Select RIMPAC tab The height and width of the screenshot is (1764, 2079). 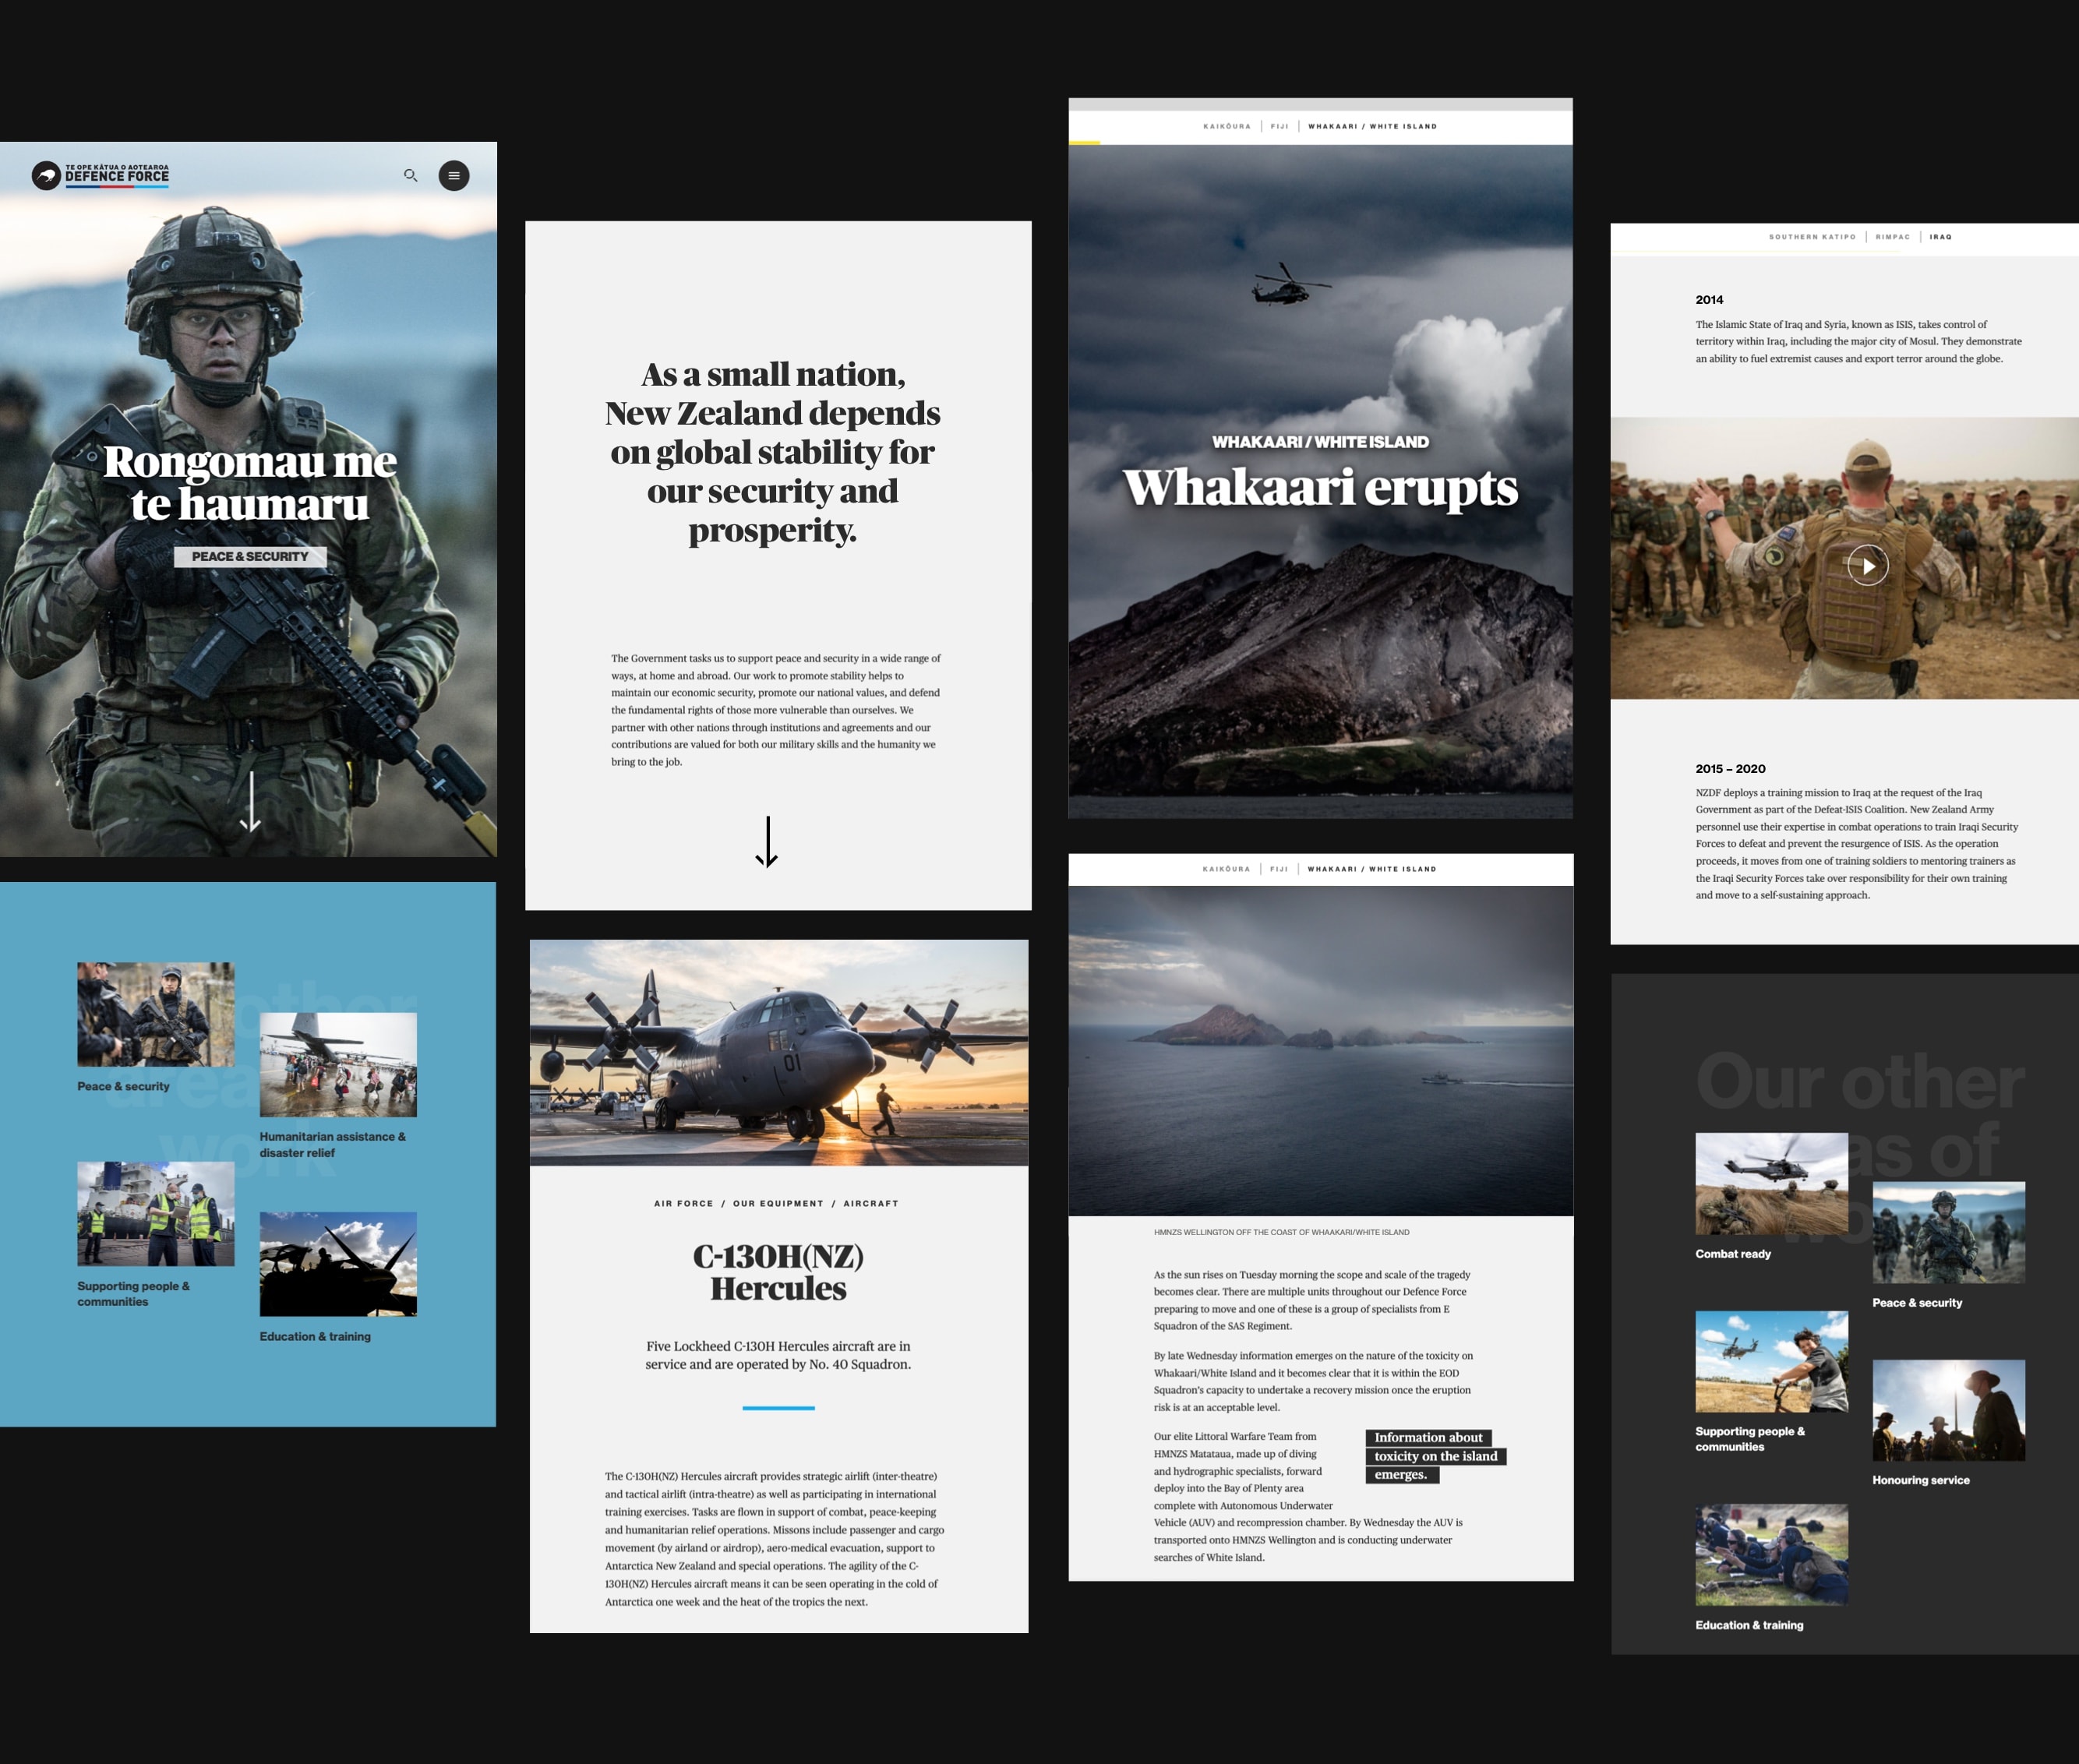click(x=1893, y=237)
